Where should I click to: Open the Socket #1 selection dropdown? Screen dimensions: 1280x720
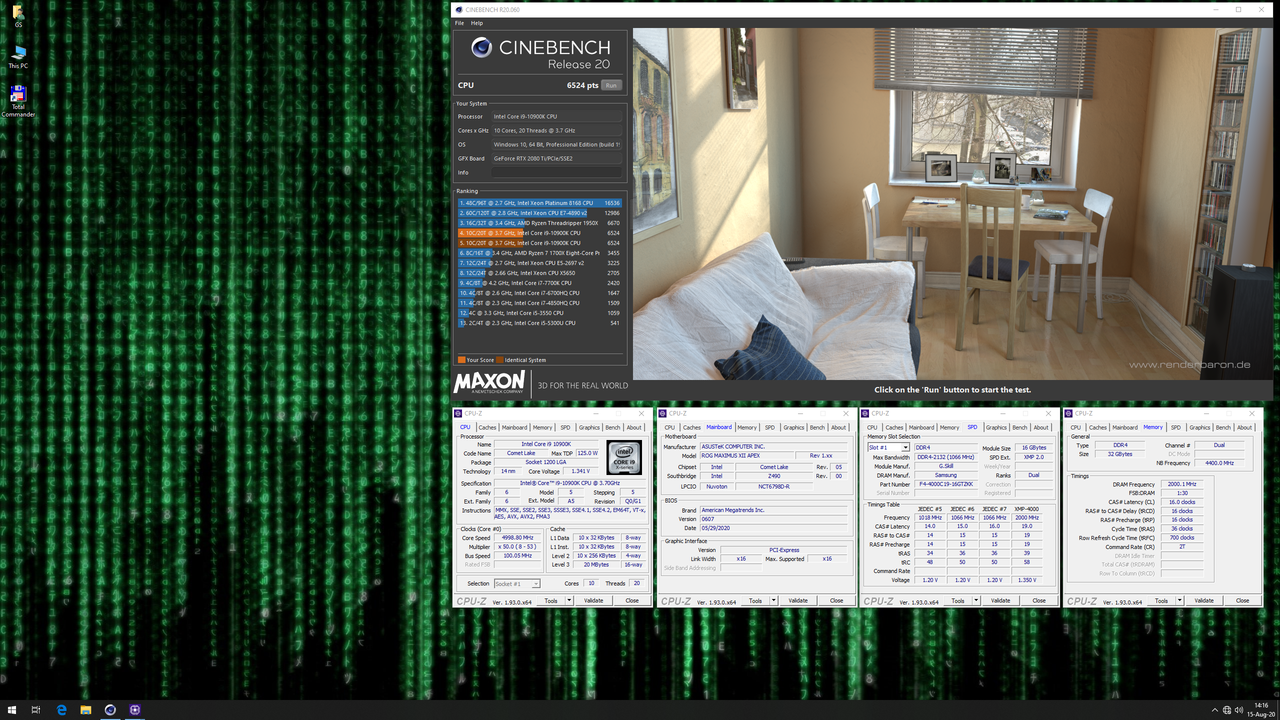tap(516, 583)
